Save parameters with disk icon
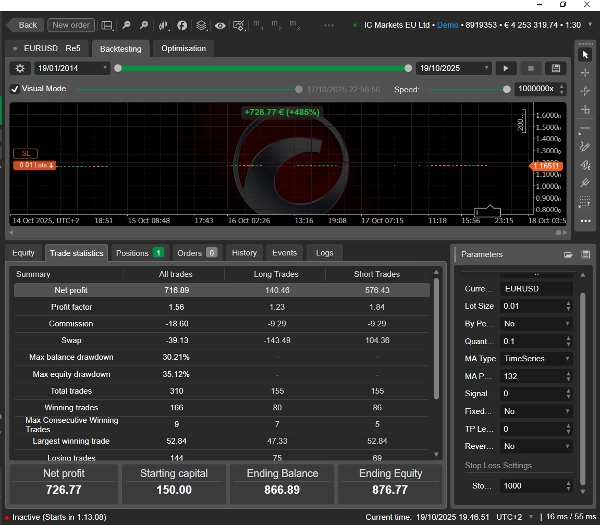Screen dimensions: 600x525 click(585, 254)
